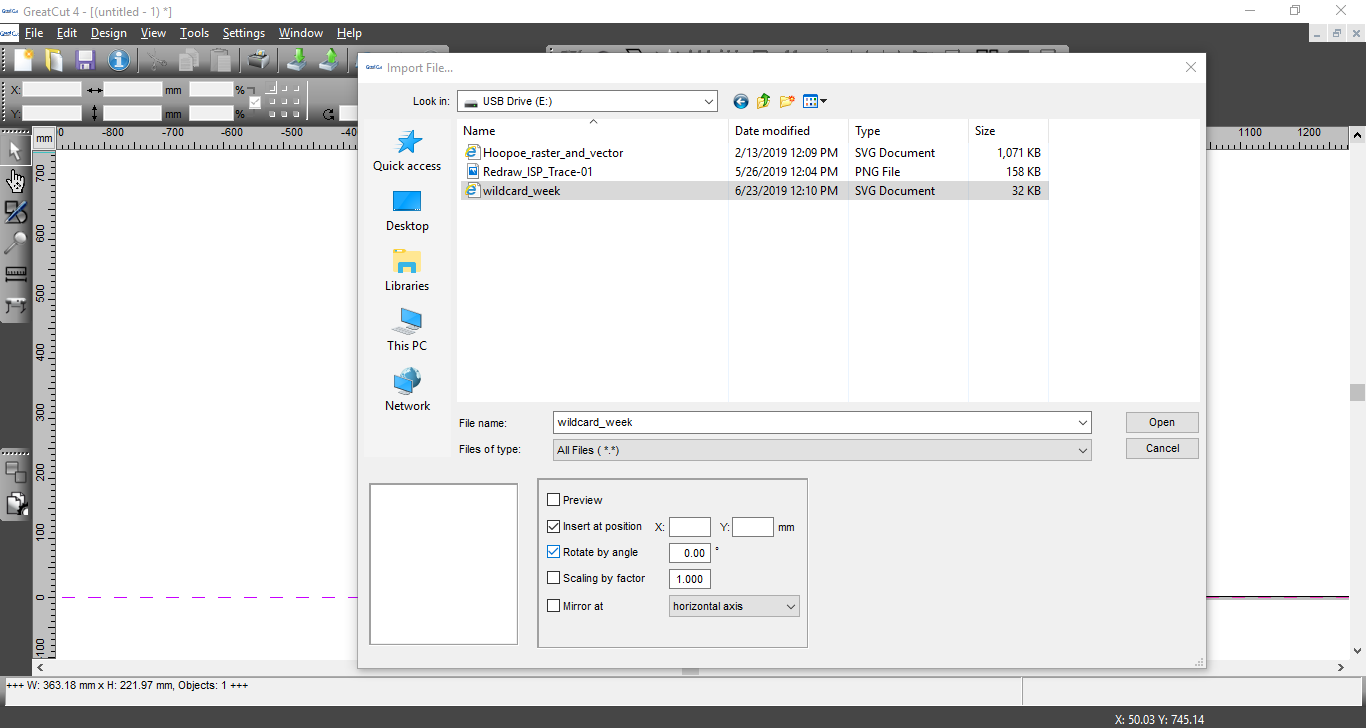Open the Design menu
Screen dimensions: 1366x728
click(x=109, y=33)
